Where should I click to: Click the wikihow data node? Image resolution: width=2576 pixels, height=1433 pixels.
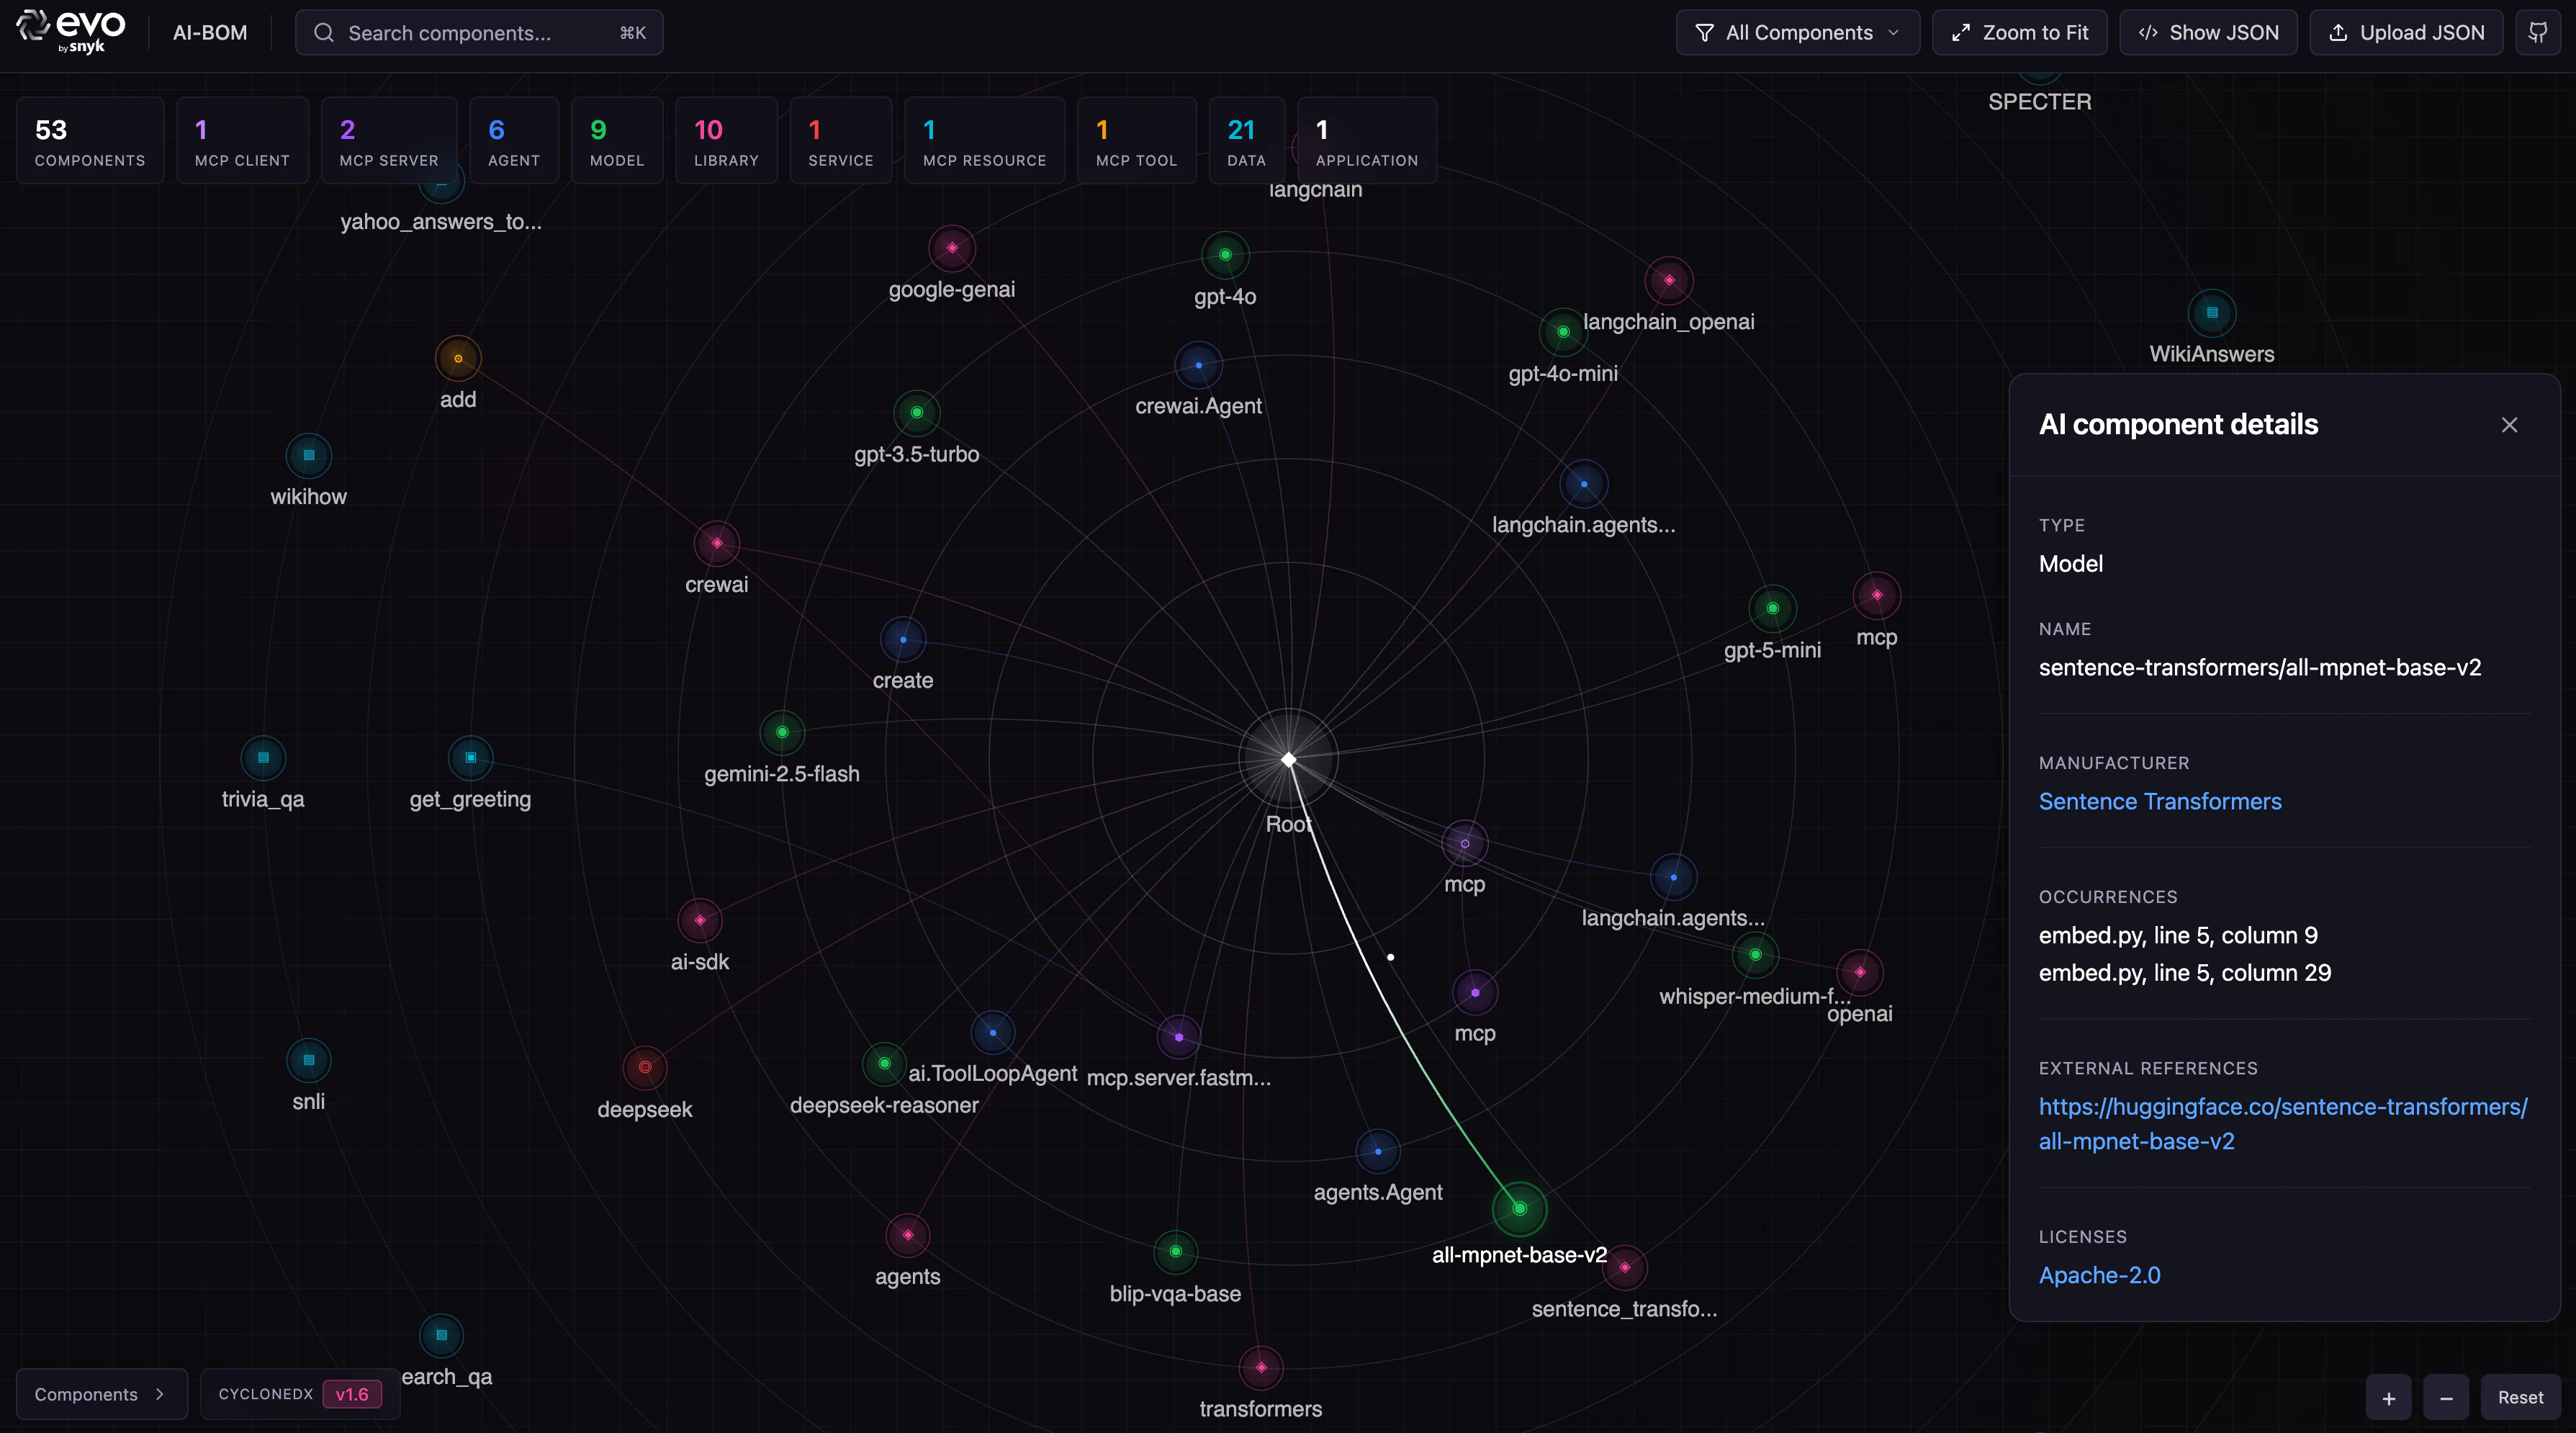[309, 455]
